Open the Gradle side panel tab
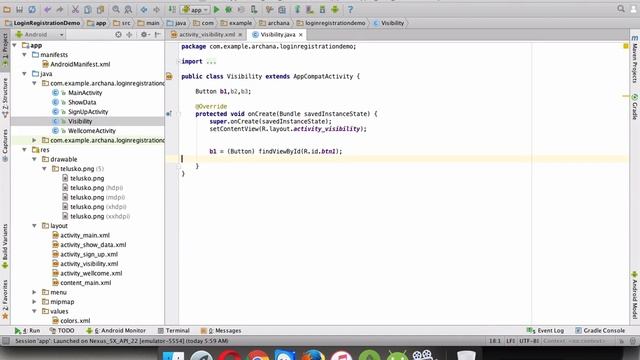The image size is (640, 360). (635, 107)
